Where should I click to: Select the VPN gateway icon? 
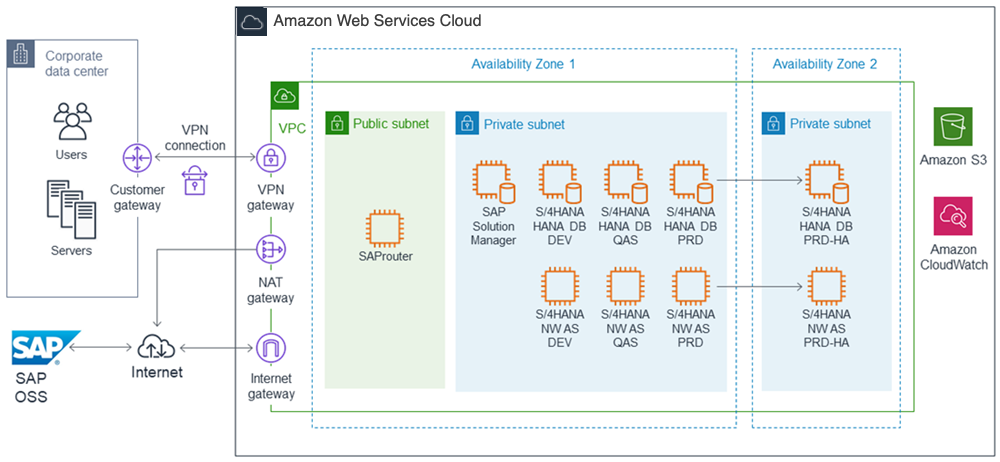pos(271,158)
